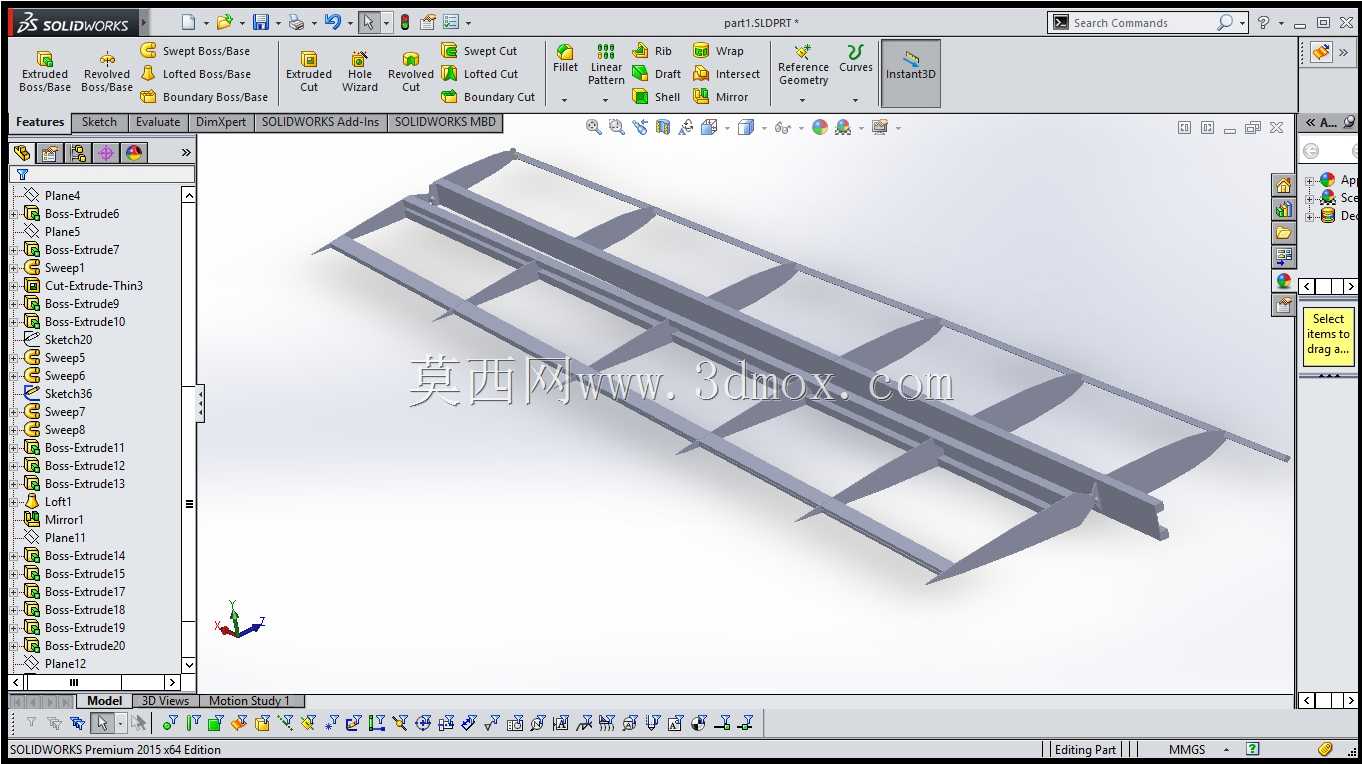Click the feature tree scroll down arrow
Image resolution: width=1362 pixels, height=764 pixels.
[x=189, y=664]
